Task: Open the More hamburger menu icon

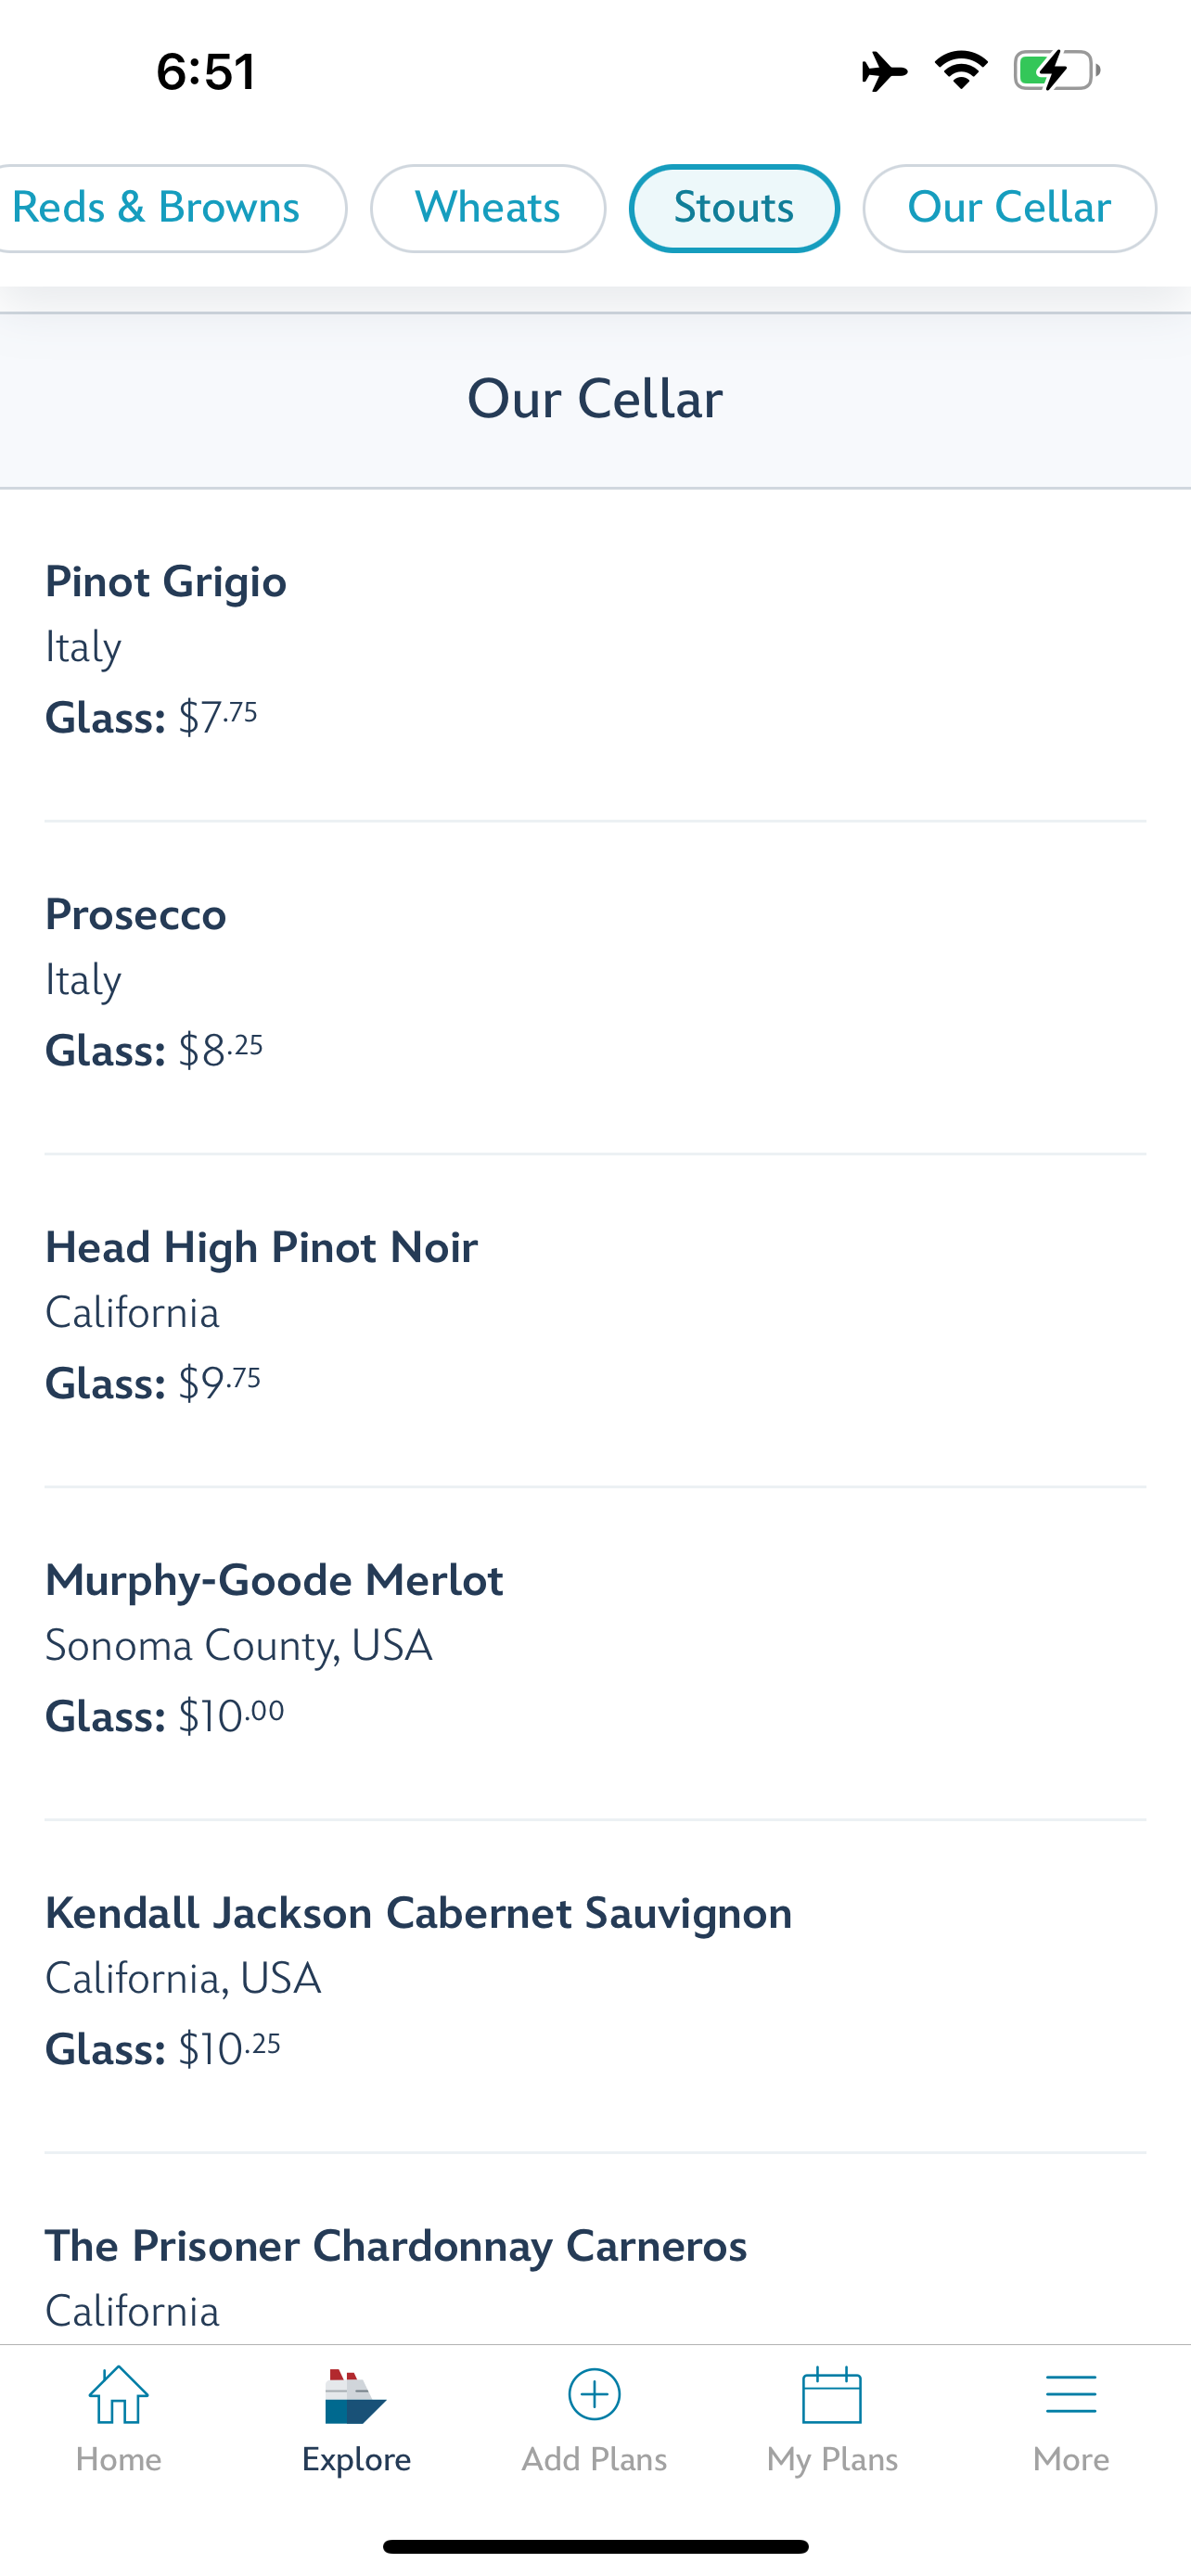Action: click(1070, 2396)
